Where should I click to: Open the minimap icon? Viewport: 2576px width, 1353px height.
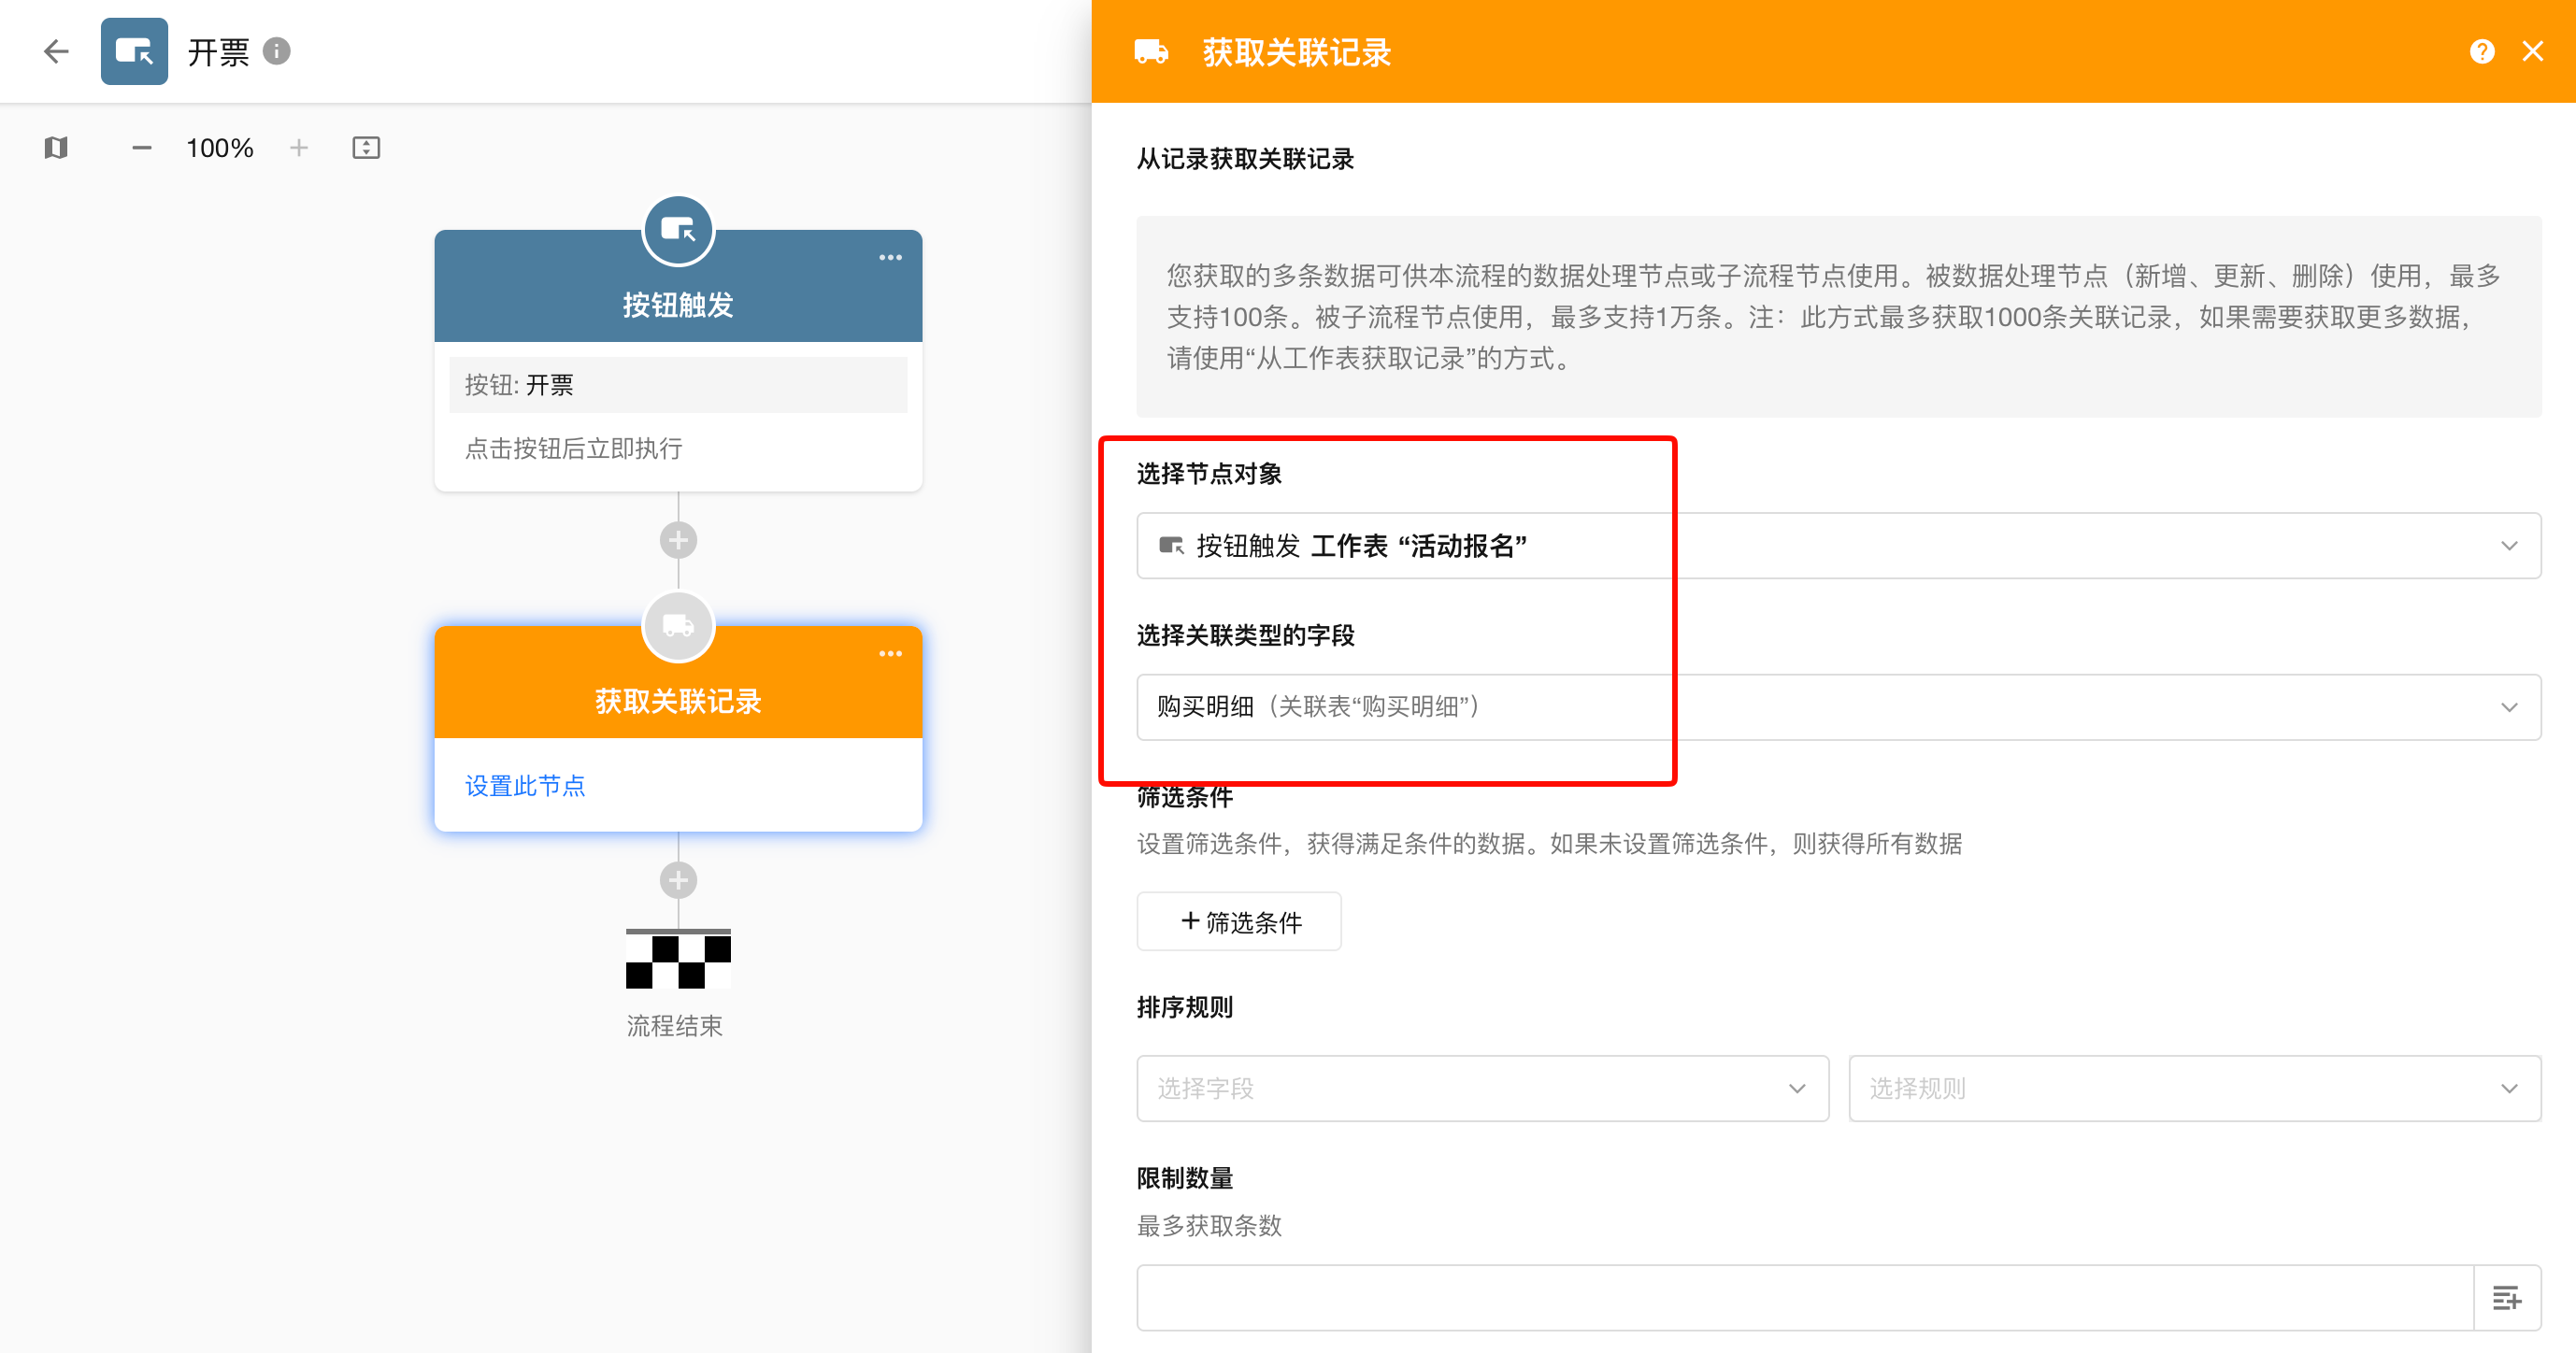pos(56,148)
